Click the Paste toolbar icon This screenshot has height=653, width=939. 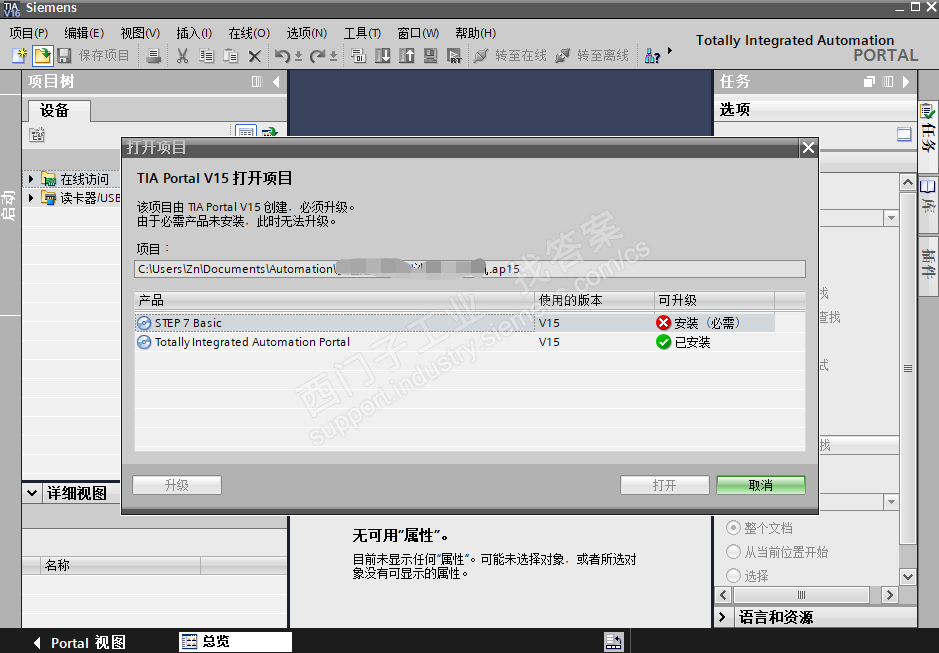[x=231, y=56]
